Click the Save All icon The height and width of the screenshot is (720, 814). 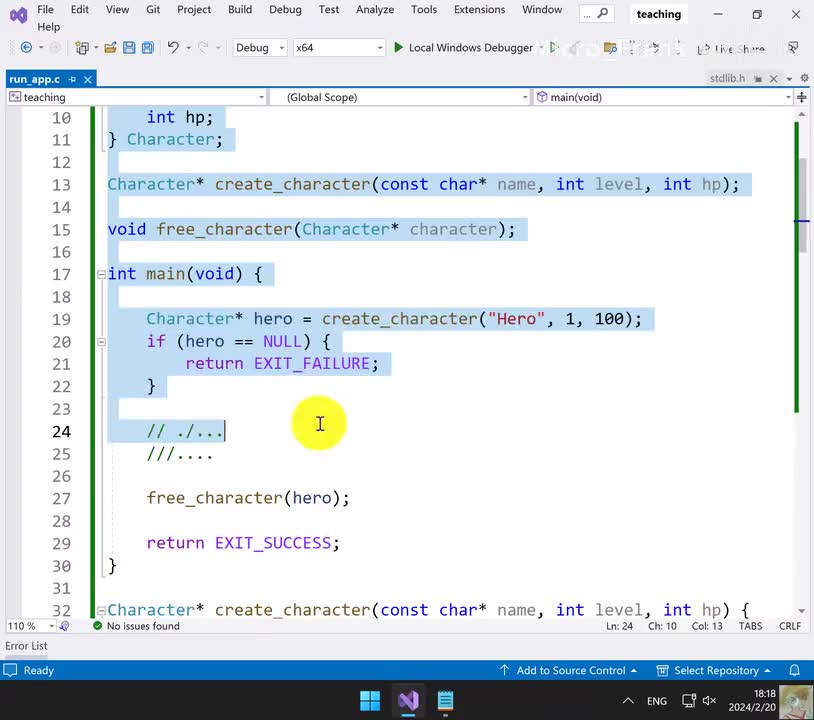(148, 48)
